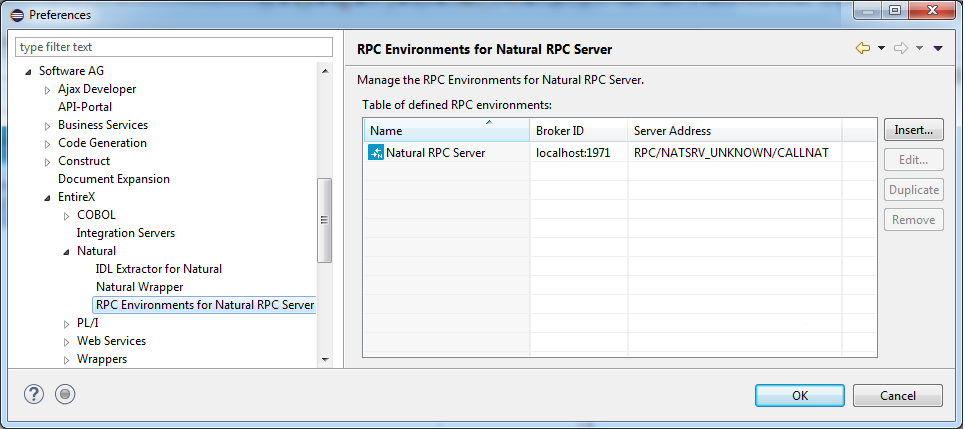
Task: Select IDL Extractor for Natural
Action: coord(159,269)
